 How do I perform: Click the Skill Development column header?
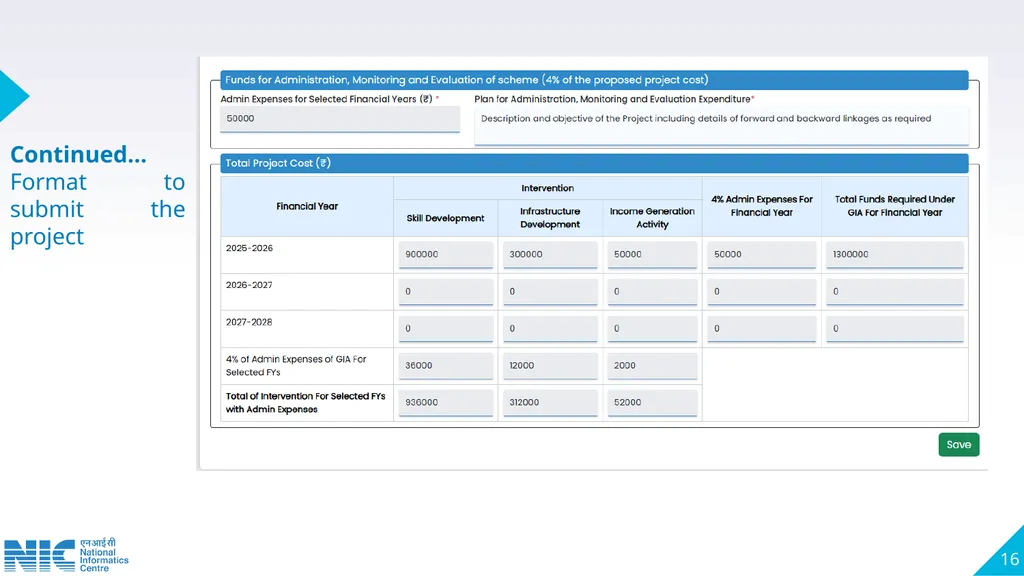445,218
